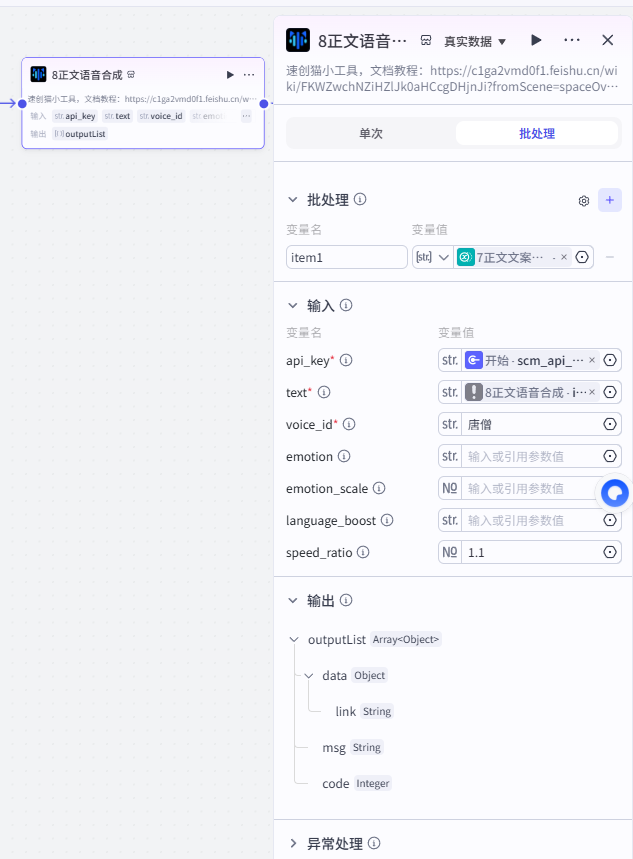This screenshot has width=633, height=859.
Task: Open variable picker for text
Action: 610,392
